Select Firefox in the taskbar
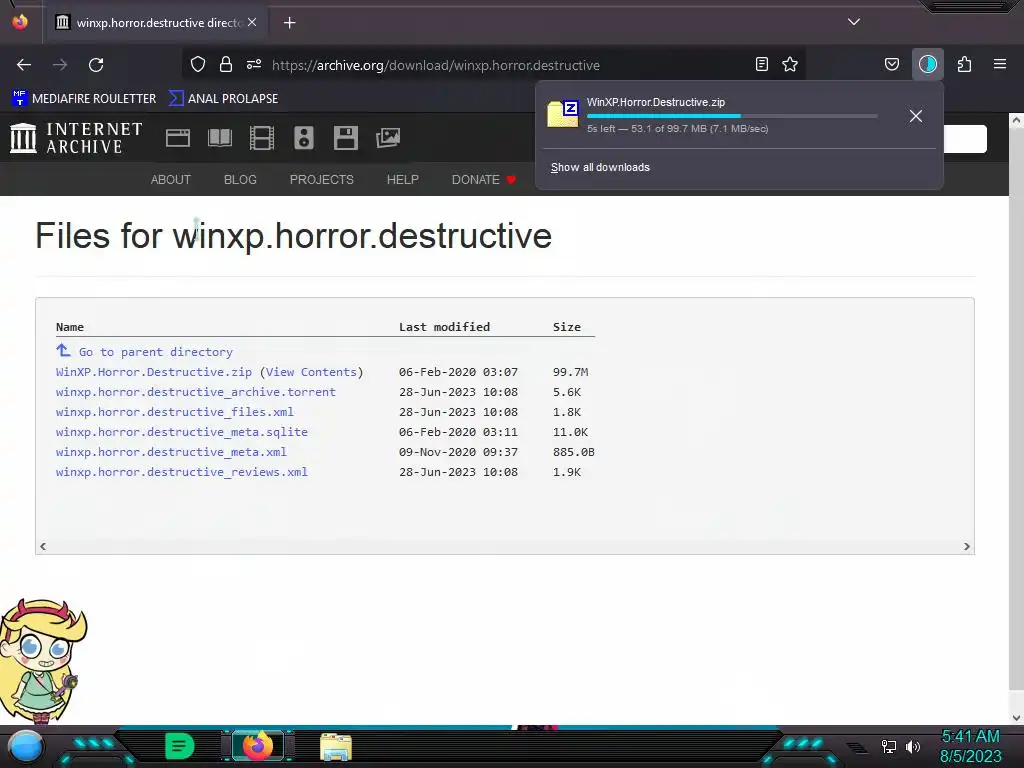The width and height of the screenshot is (1024, 768). 257,746
